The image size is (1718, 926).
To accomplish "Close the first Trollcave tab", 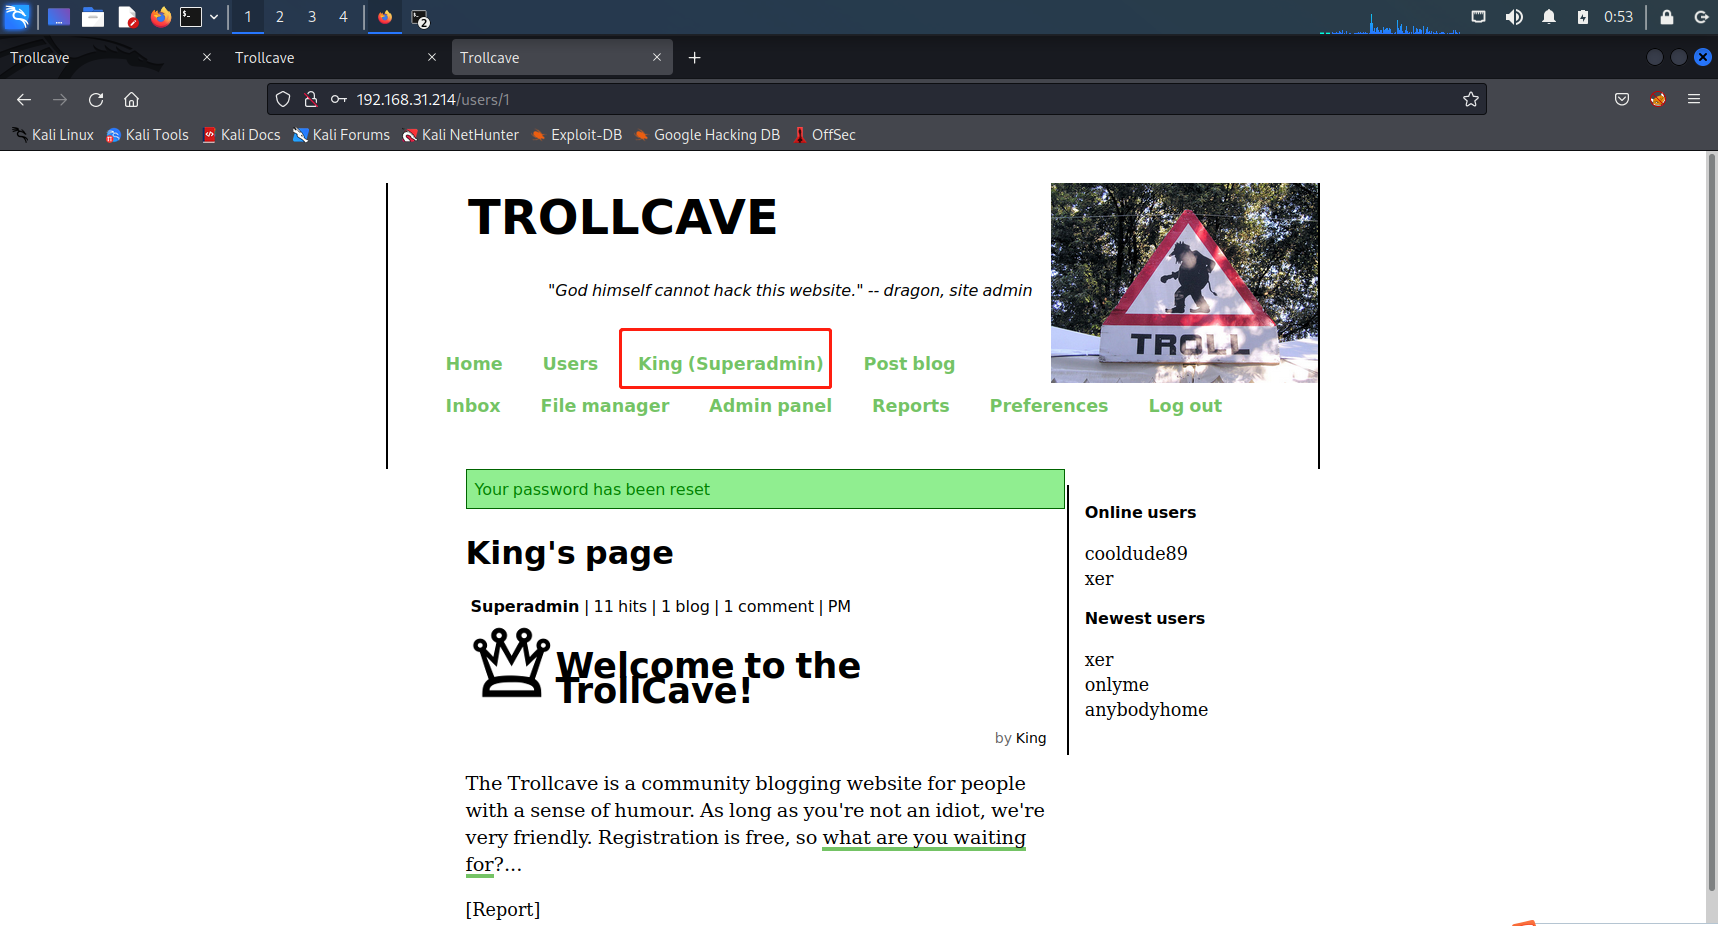I will point(207,58).
